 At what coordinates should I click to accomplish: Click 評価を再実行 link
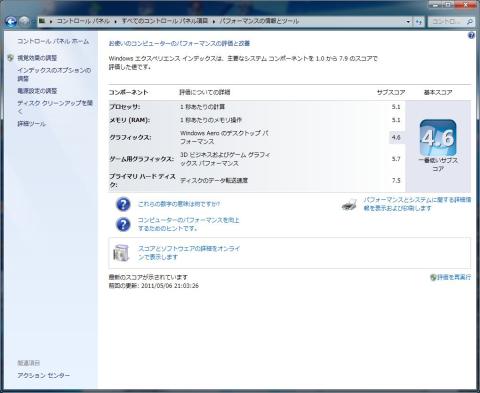pyautogui.click(x=454, y=277)
